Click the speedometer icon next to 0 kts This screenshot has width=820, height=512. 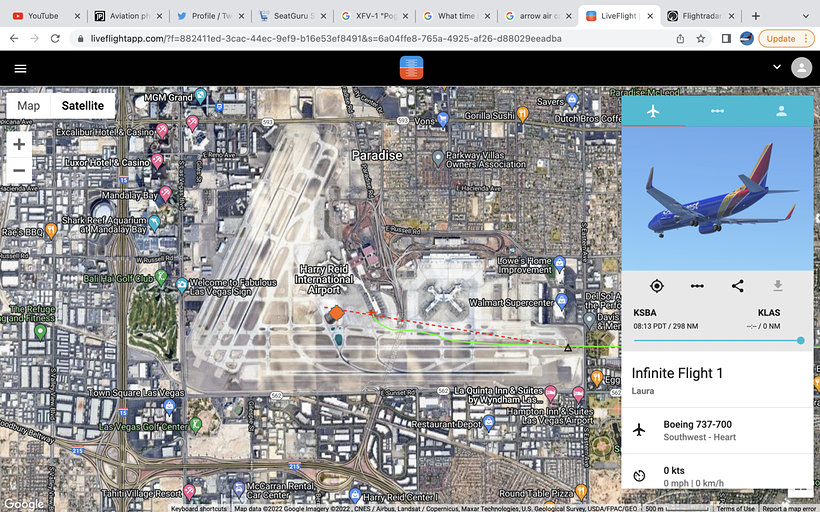click(x=639, y=476)
